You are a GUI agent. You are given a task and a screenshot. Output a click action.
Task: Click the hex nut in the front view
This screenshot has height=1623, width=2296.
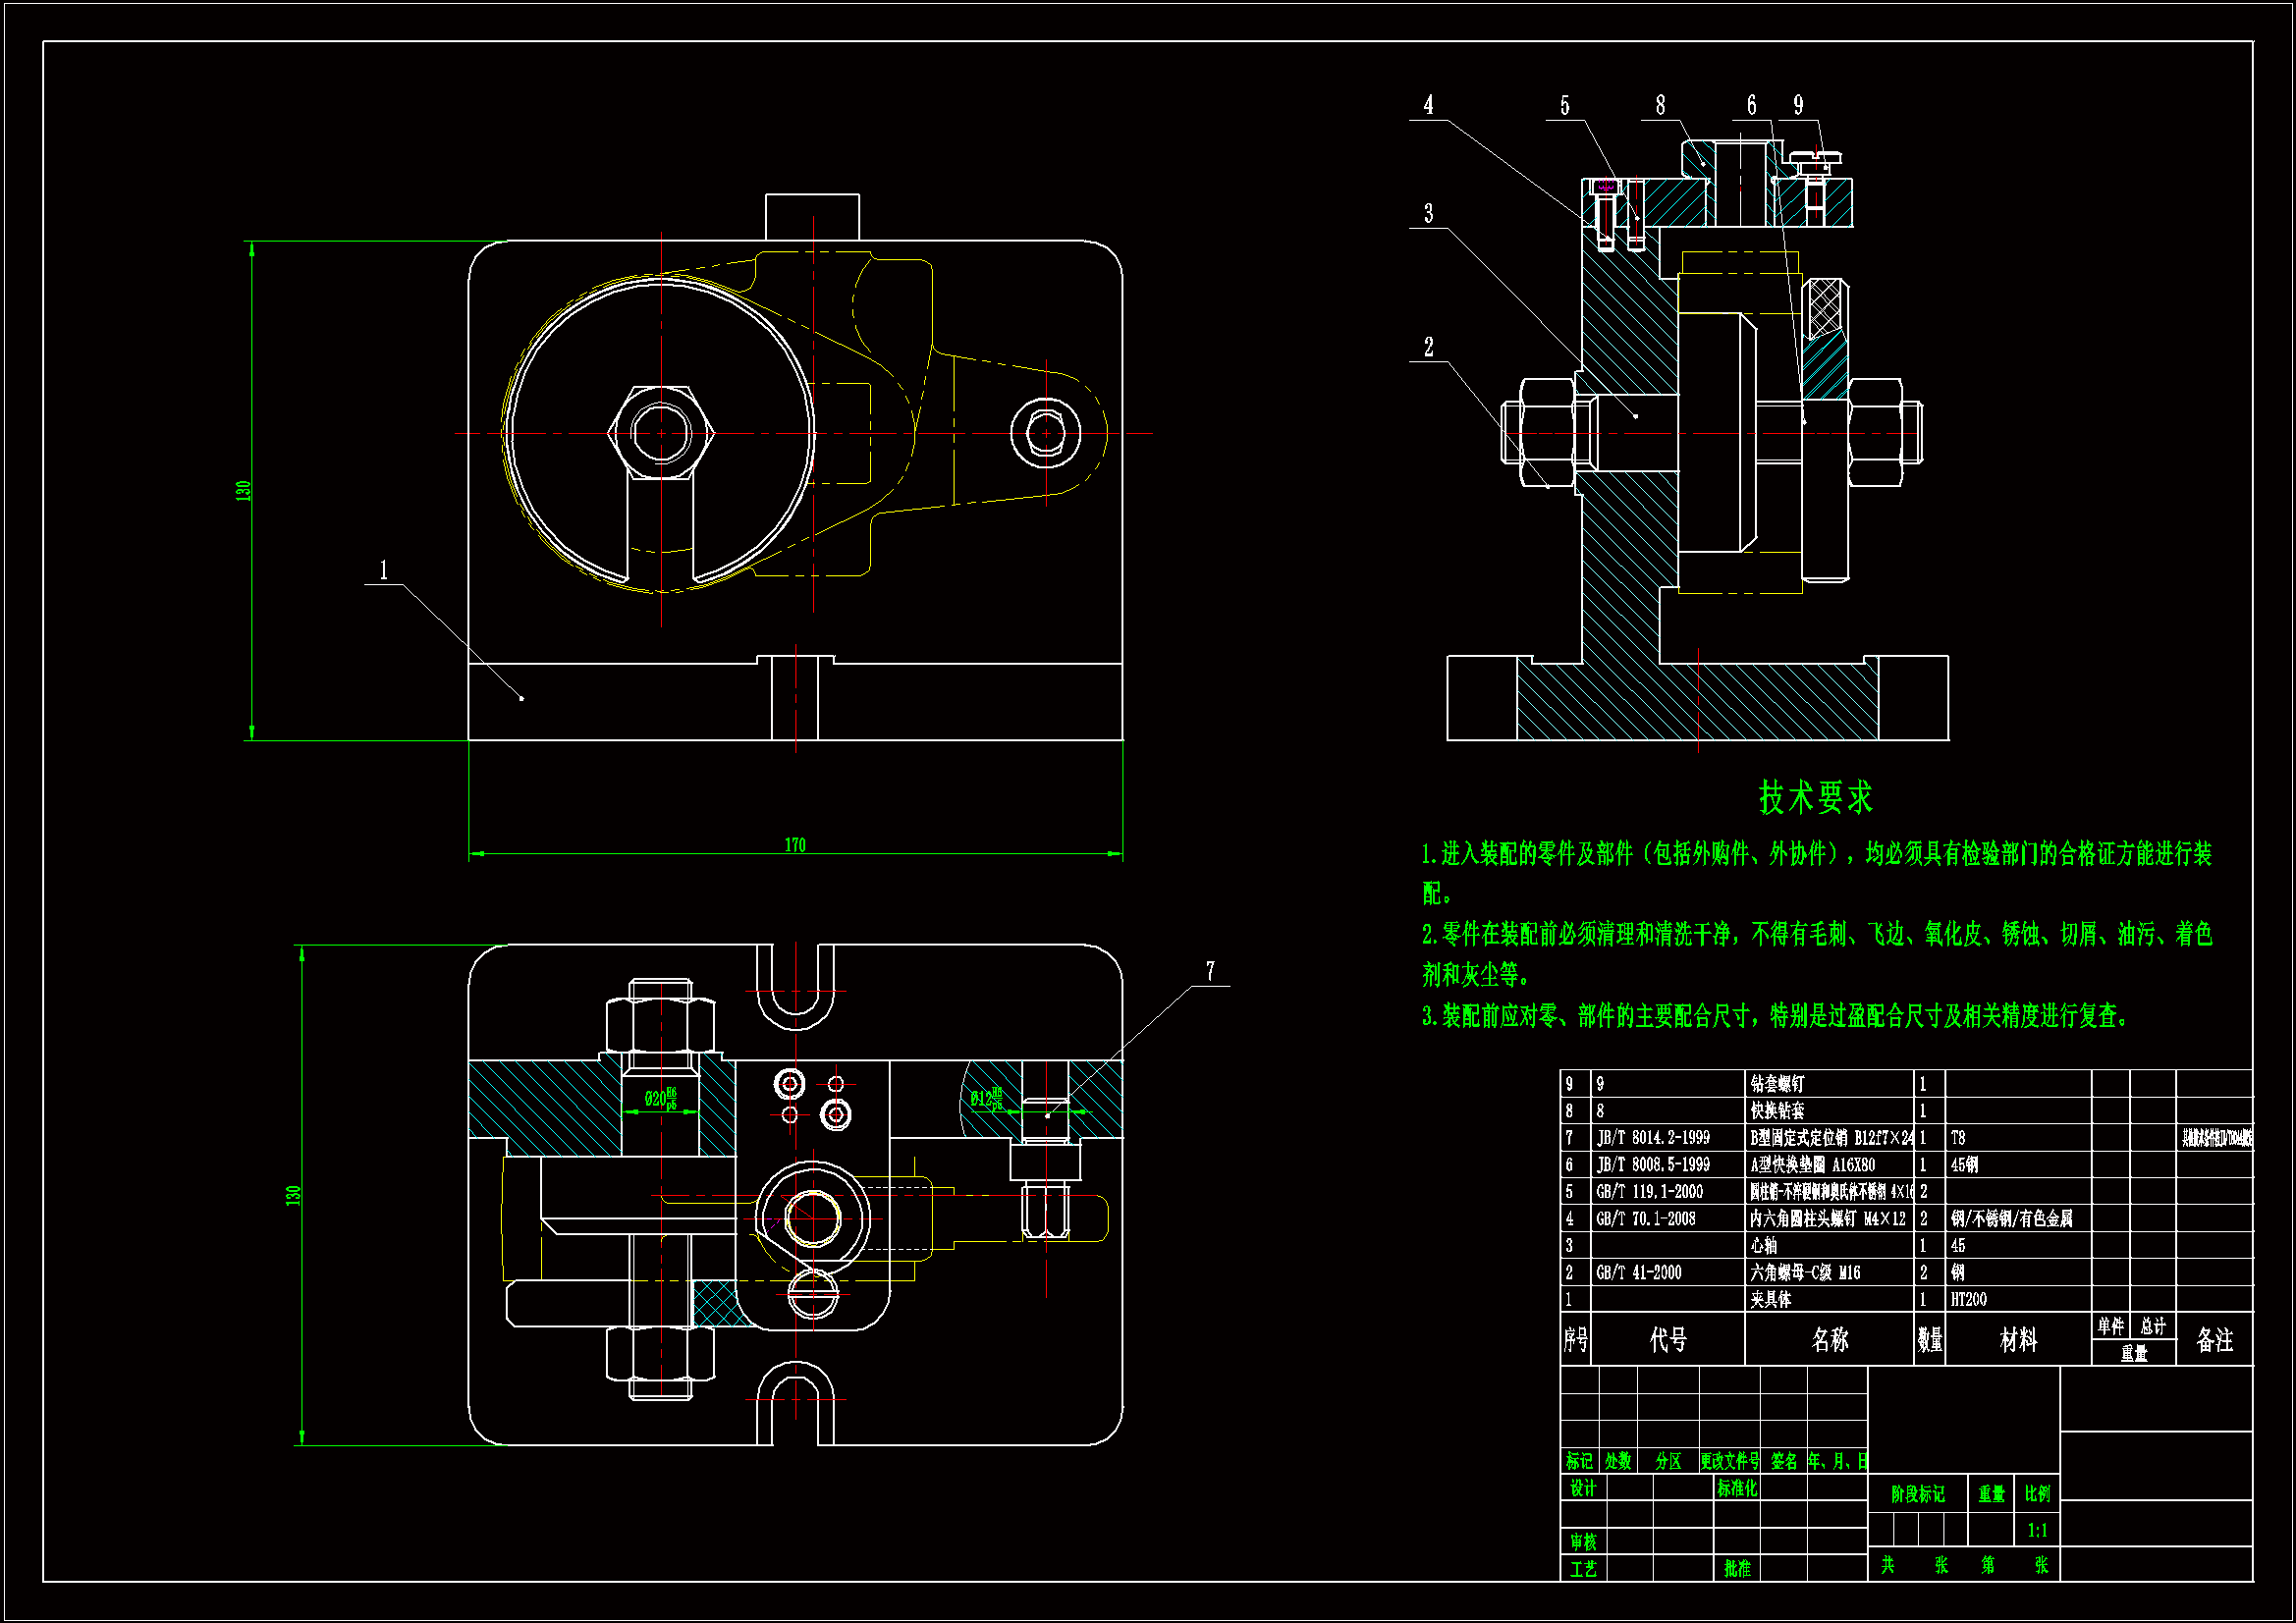coord(660,433)
